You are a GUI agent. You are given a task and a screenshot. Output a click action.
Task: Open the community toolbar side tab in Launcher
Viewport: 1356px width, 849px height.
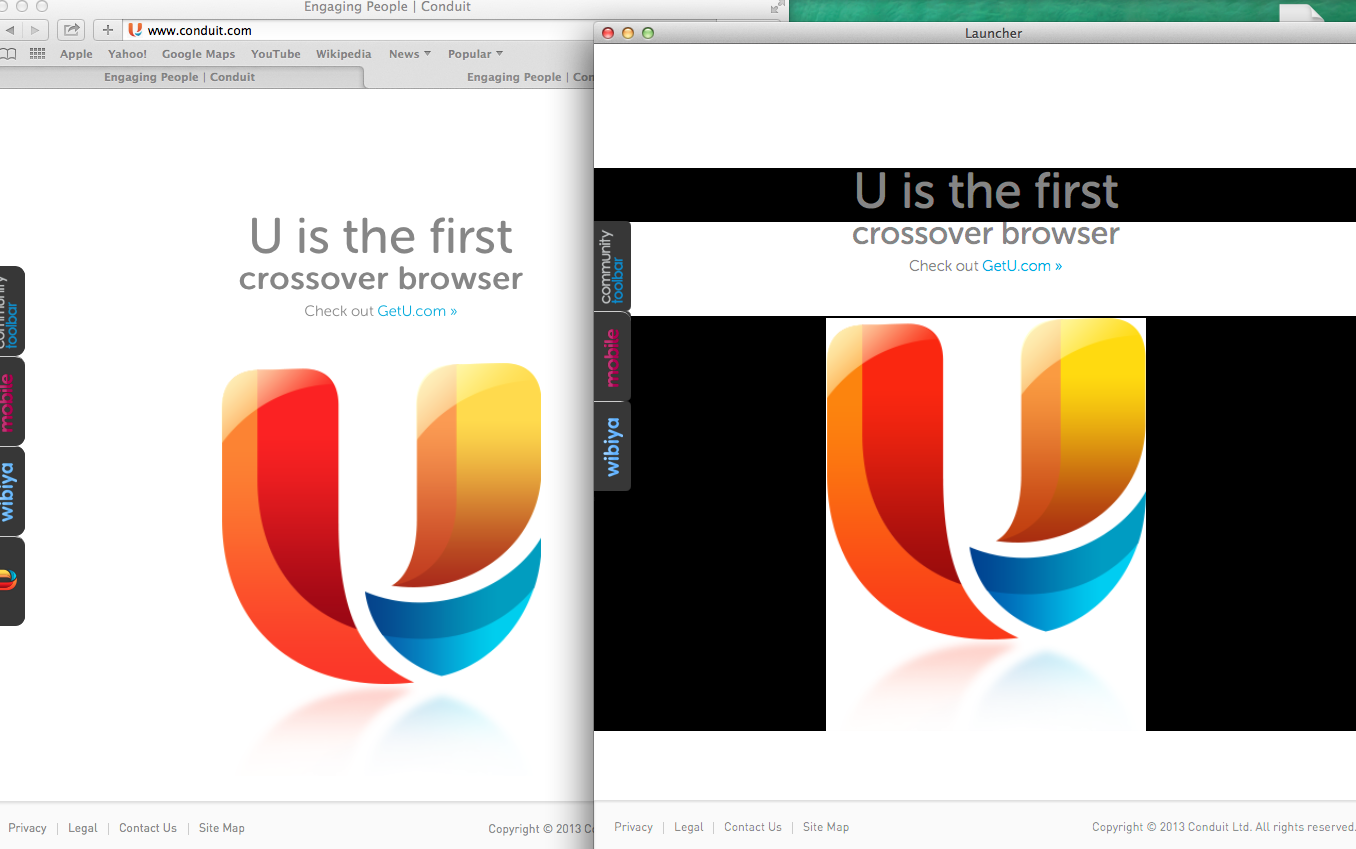click(612, 266)
